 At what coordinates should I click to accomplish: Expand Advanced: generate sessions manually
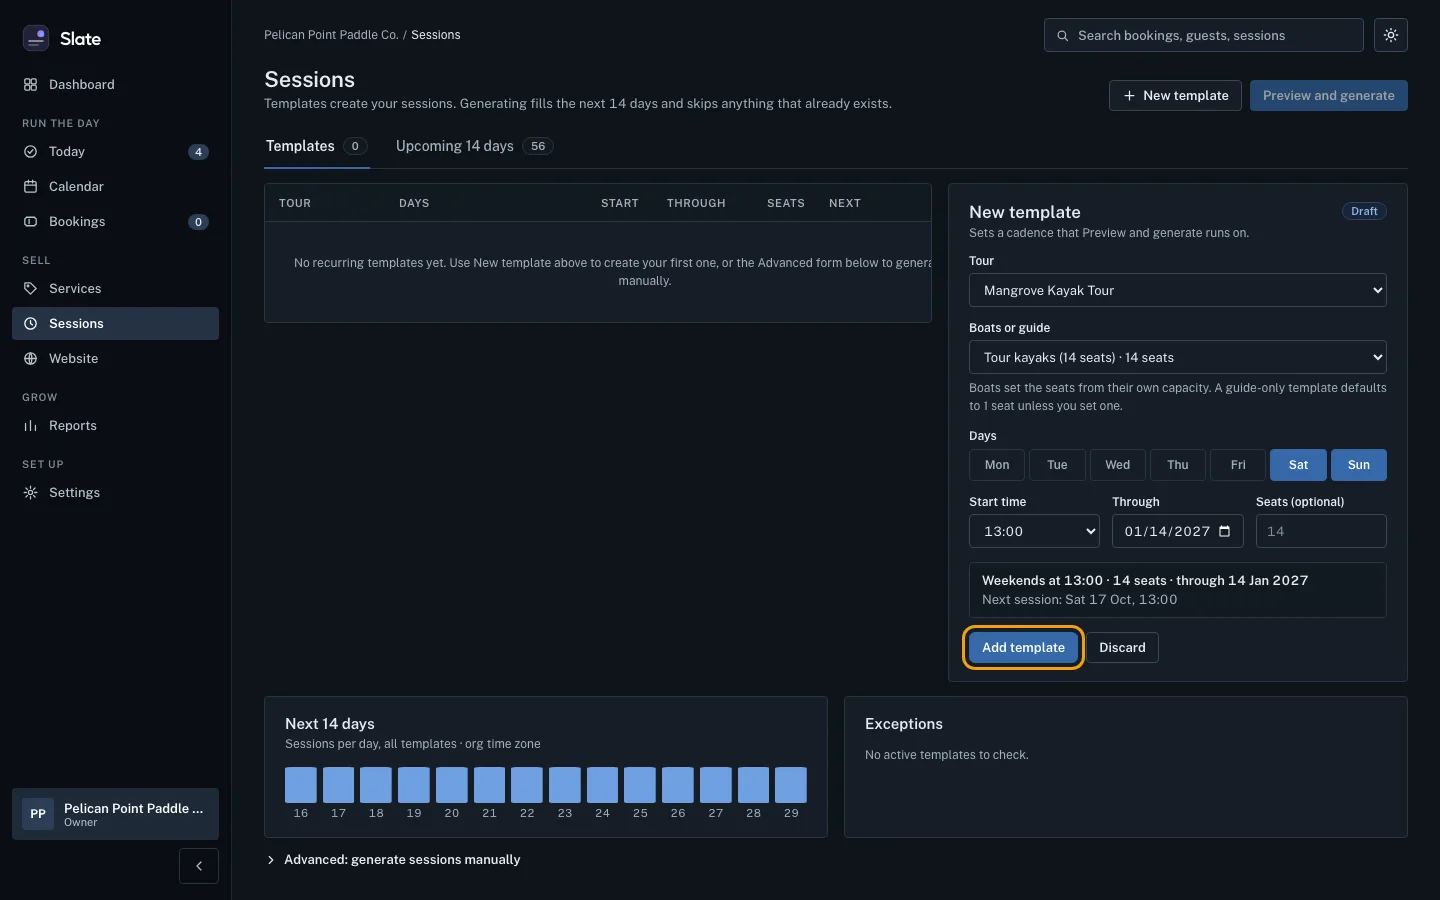tap(394, 860)
